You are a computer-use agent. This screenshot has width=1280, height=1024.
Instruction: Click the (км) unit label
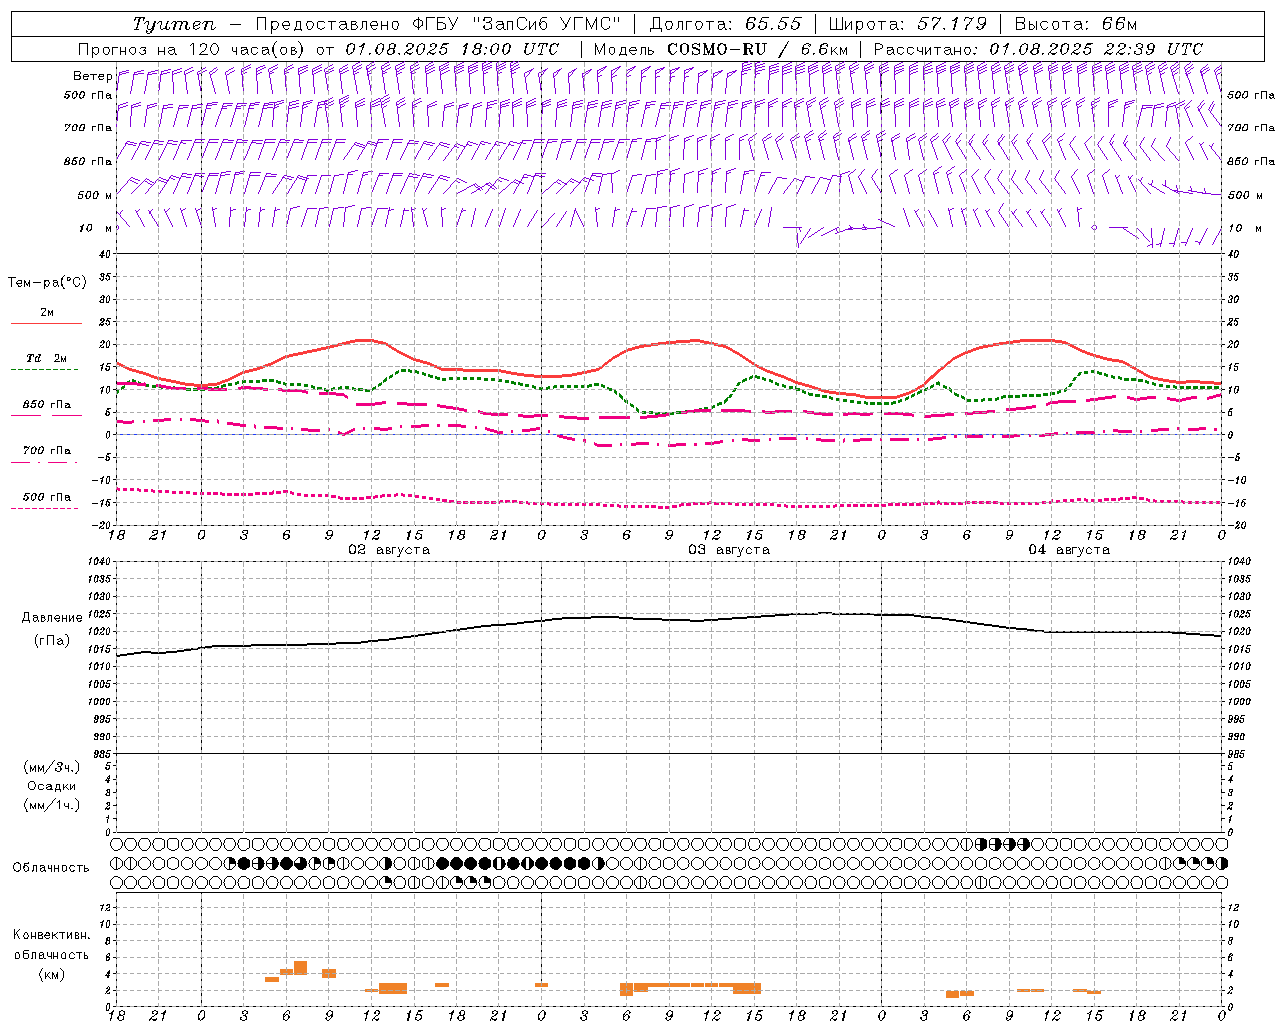coord(51,974)
